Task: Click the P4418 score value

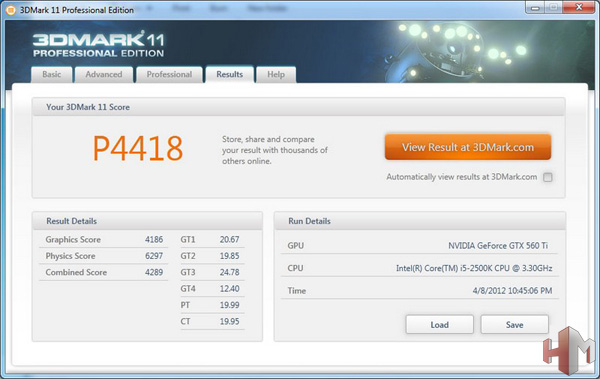Action: [x=138, y=149]
